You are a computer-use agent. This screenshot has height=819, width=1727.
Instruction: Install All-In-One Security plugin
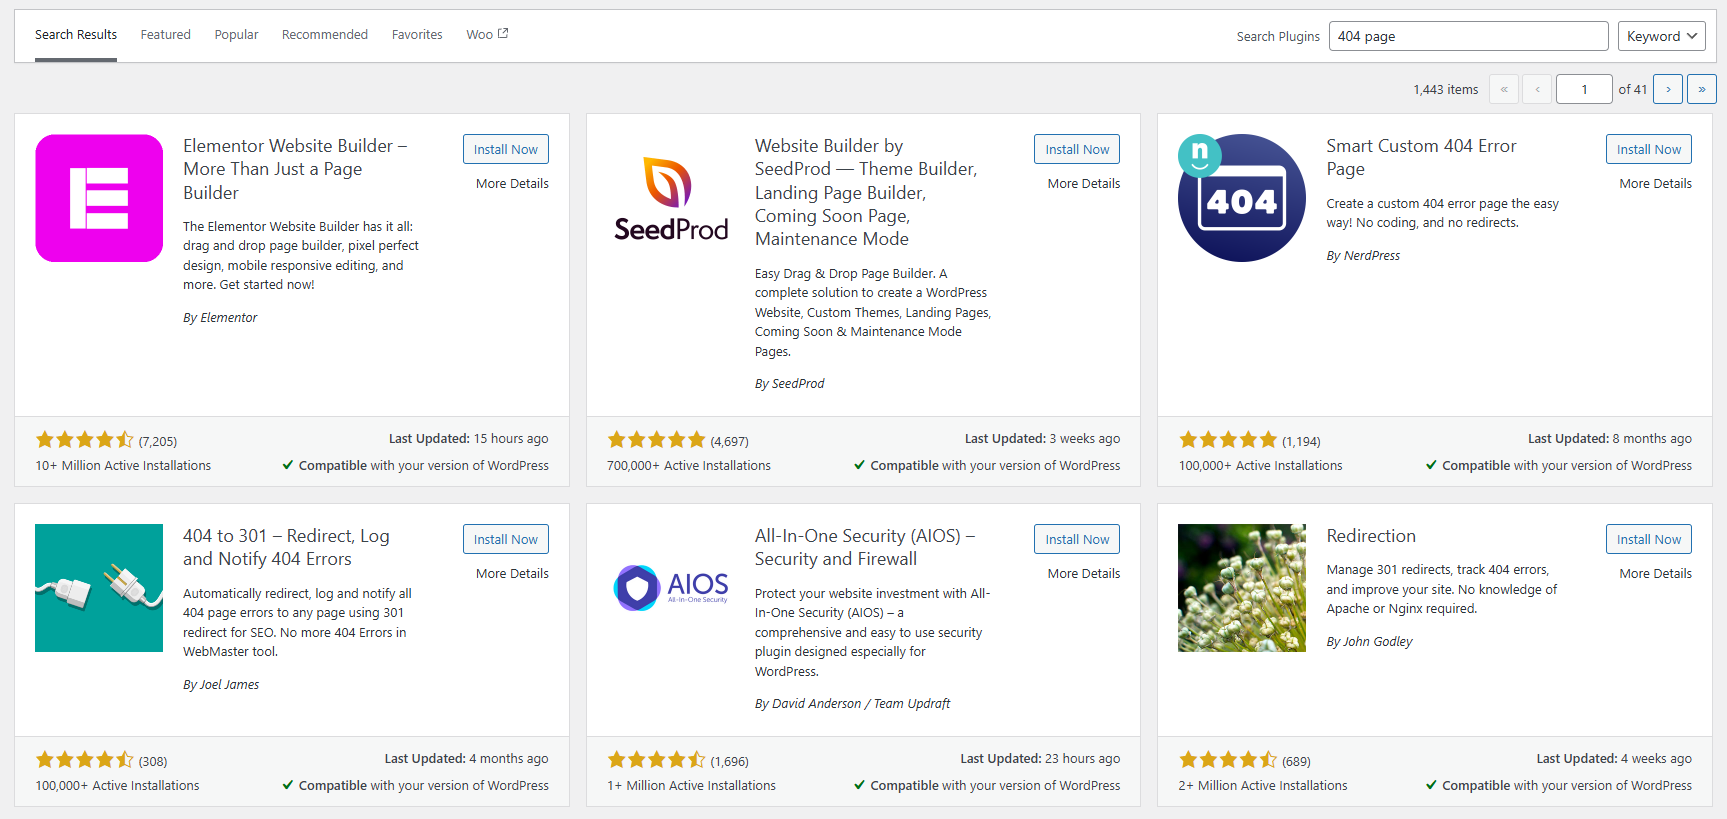1077,539
